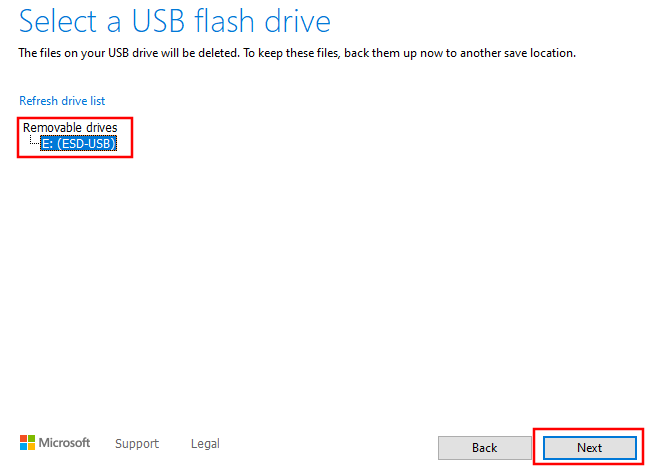Viewport: 648px width, 469px height.
Task: Click the yellow square of Microsoft logo
Action: point(31,447)
